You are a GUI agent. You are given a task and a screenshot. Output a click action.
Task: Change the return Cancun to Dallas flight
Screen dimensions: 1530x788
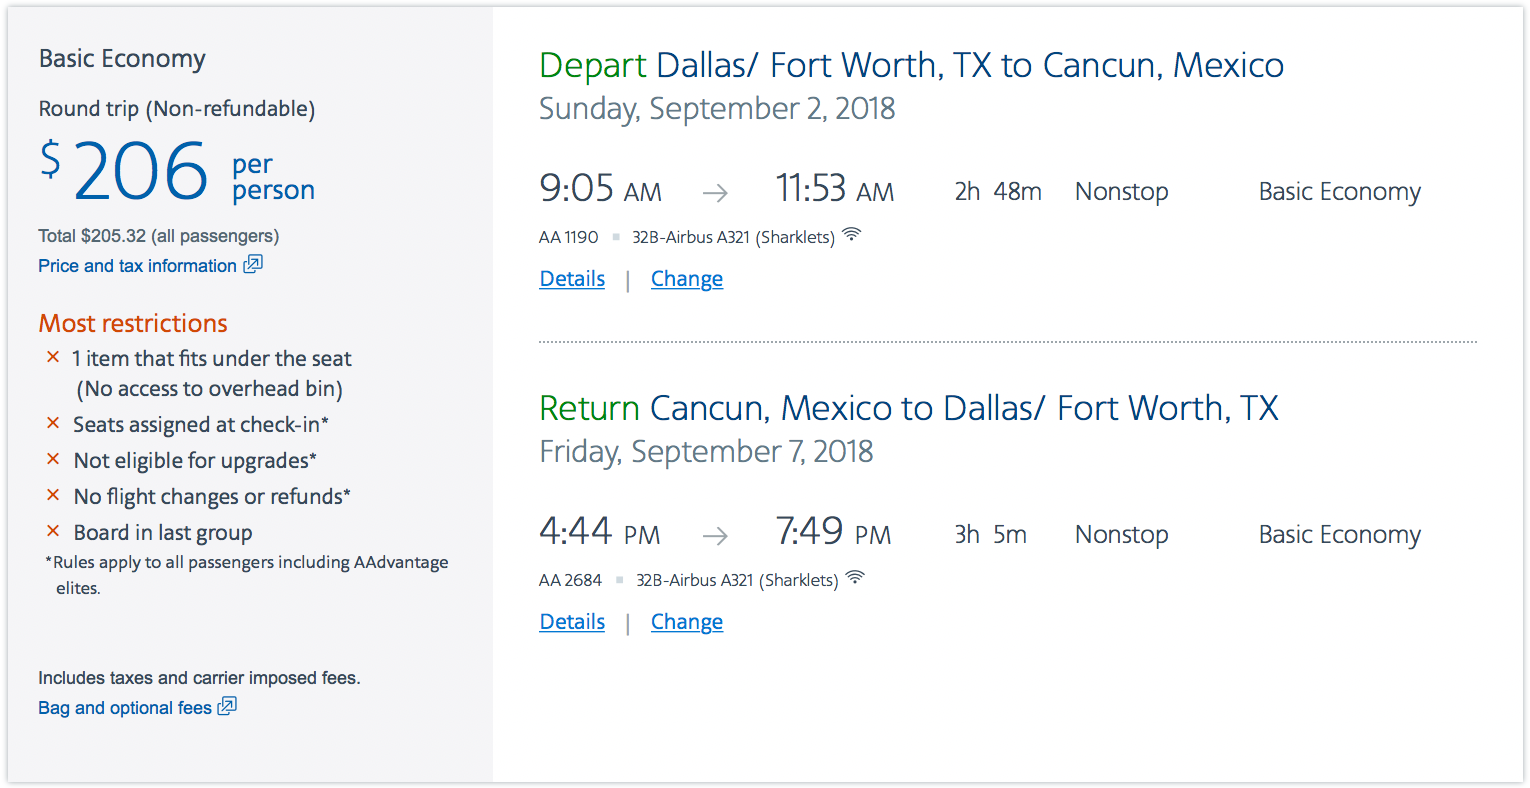(x=687, y=622)
